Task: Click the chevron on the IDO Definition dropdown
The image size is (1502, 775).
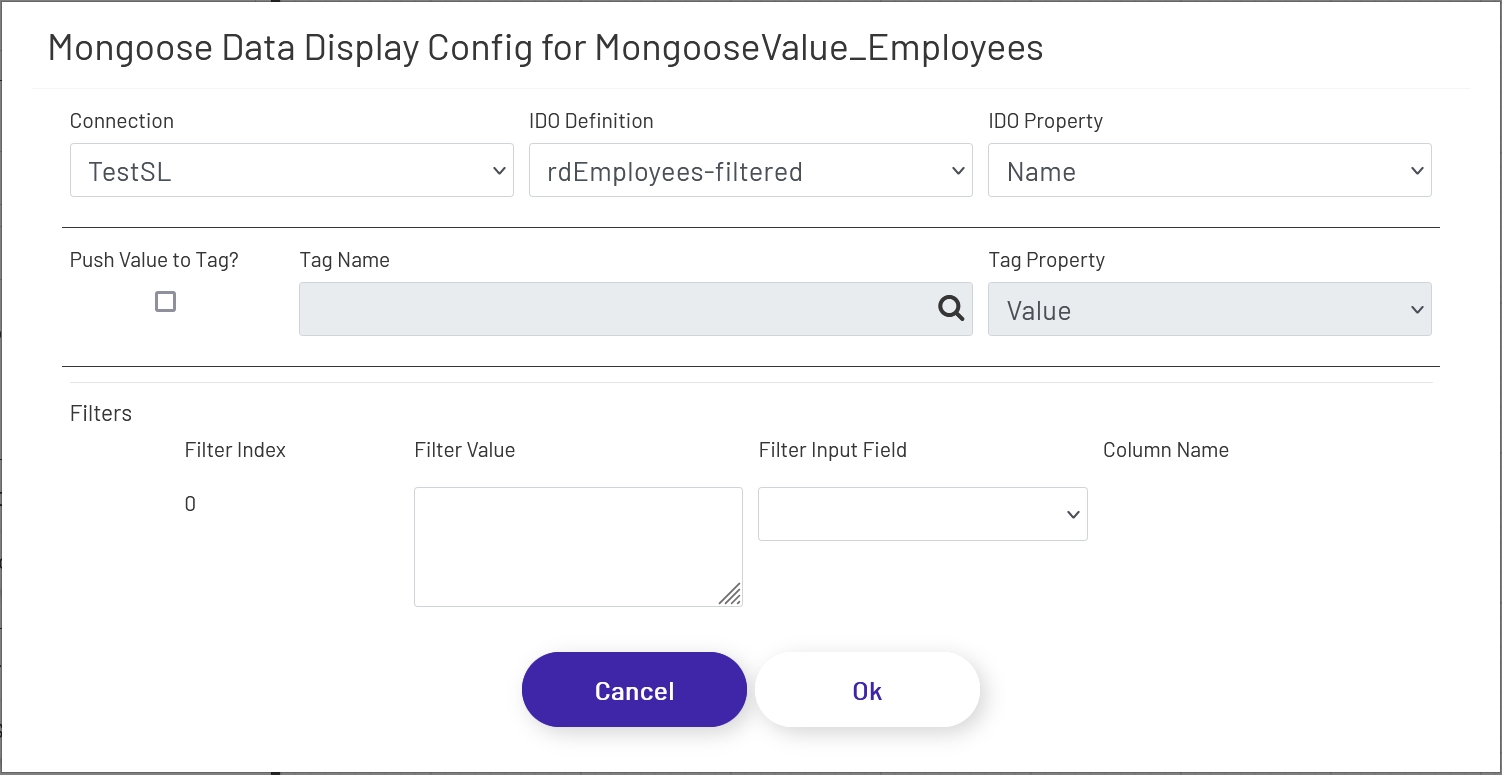Action: 958,170
